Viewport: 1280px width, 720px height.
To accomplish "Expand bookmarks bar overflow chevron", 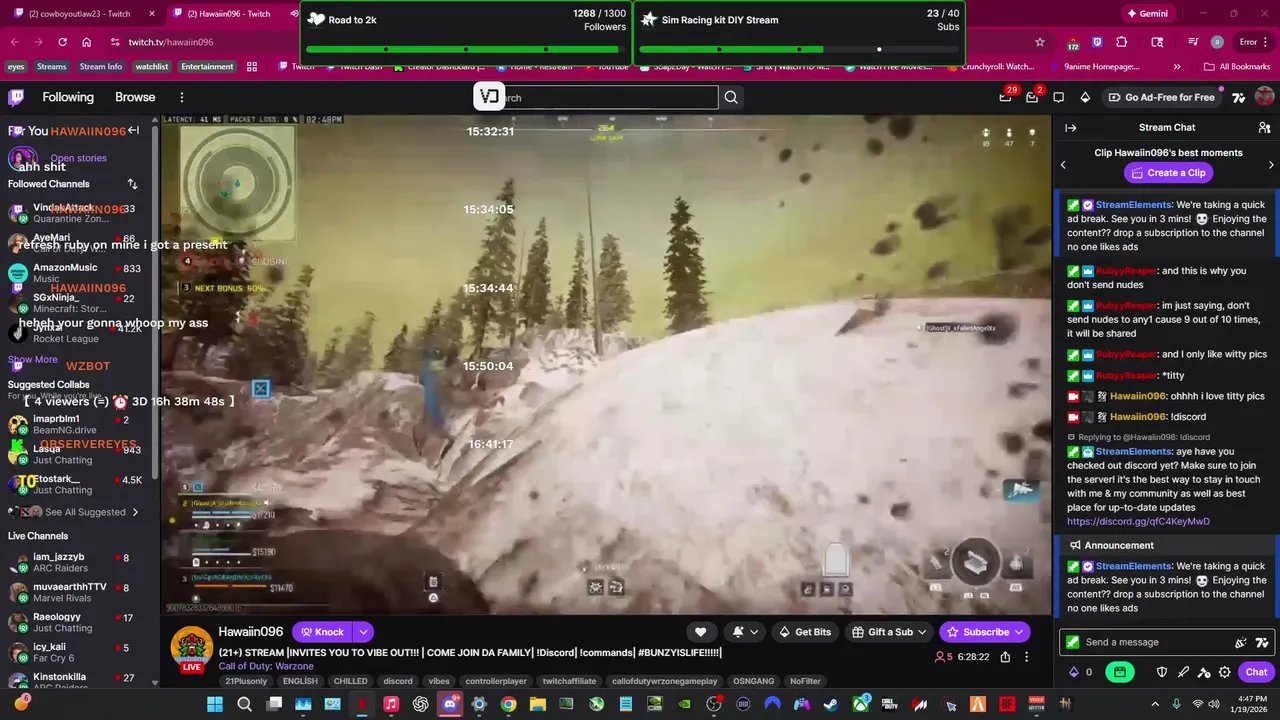I will 1176,67.
